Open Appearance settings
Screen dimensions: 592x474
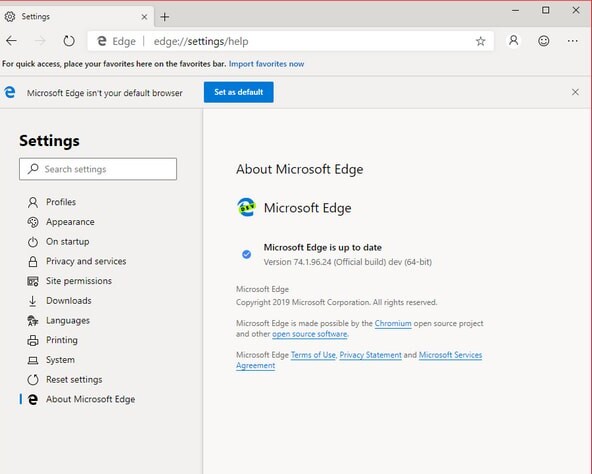click(x=70, y=222)
